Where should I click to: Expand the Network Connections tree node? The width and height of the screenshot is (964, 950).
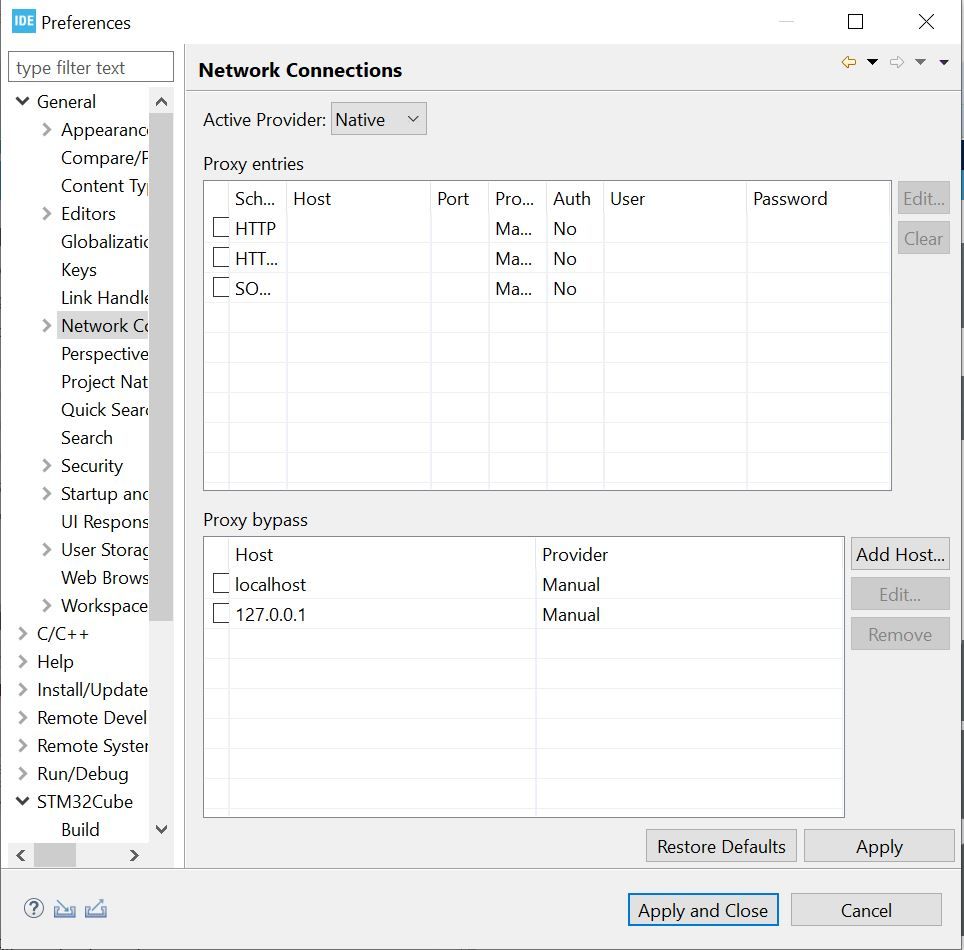pyautogui.click(x=47, y=325)
